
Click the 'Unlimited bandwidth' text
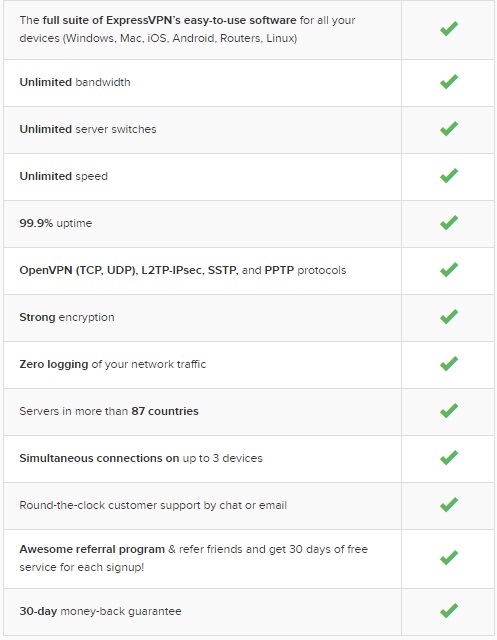75,82
